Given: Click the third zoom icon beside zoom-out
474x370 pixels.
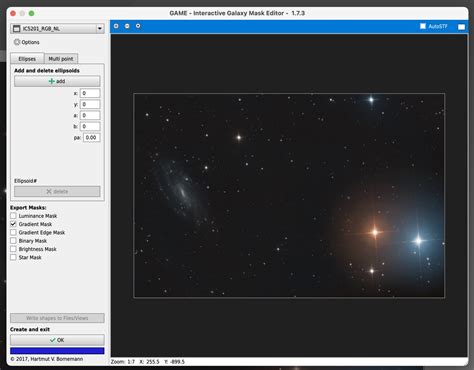Looking at the screenshot, I should (138, 26).
